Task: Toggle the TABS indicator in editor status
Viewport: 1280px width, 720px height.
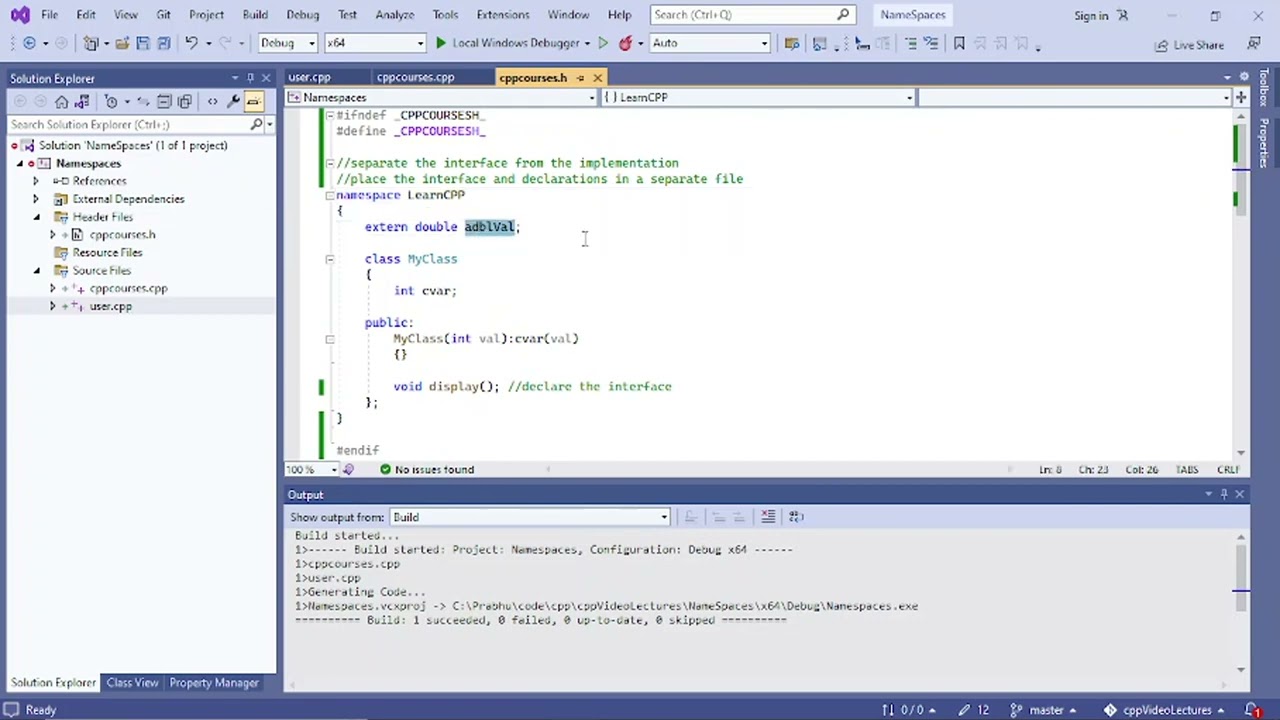Action: pyautogui.click(x=1186, y=469)
